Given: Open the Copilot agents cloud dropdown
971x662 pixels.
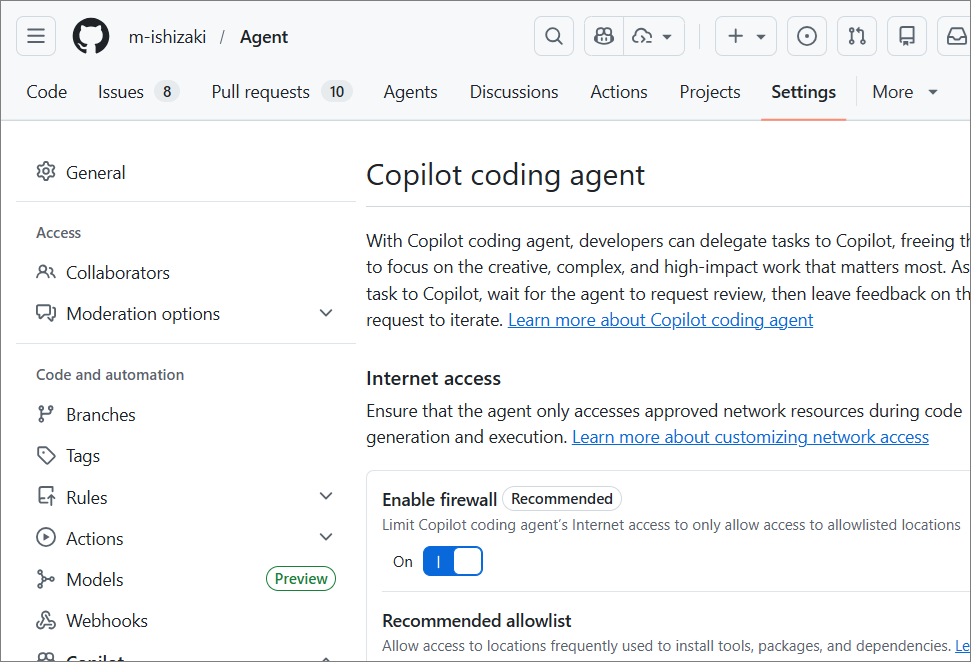Looking at the screenshot, I should pyautogui.click(x=653, y=37).
